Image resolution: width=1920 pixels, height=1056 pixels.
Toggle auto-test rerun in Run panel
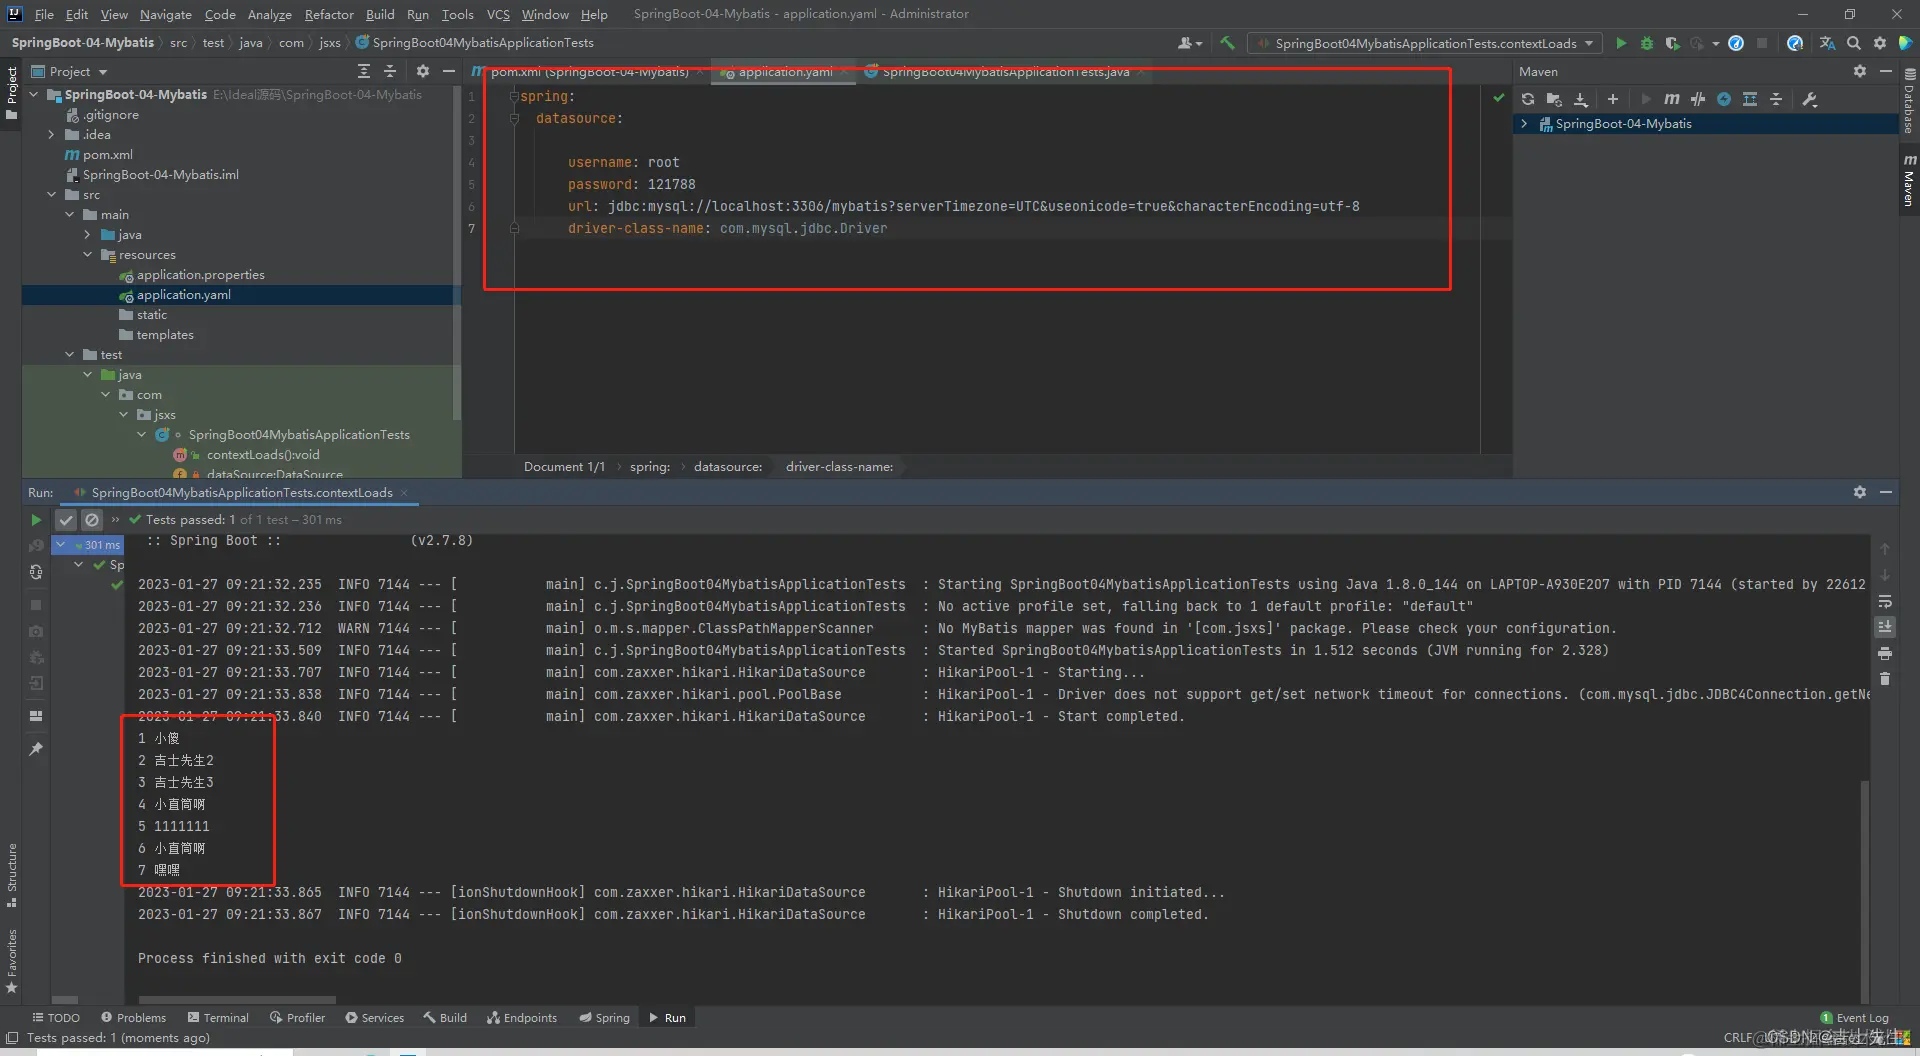point(36,572)
